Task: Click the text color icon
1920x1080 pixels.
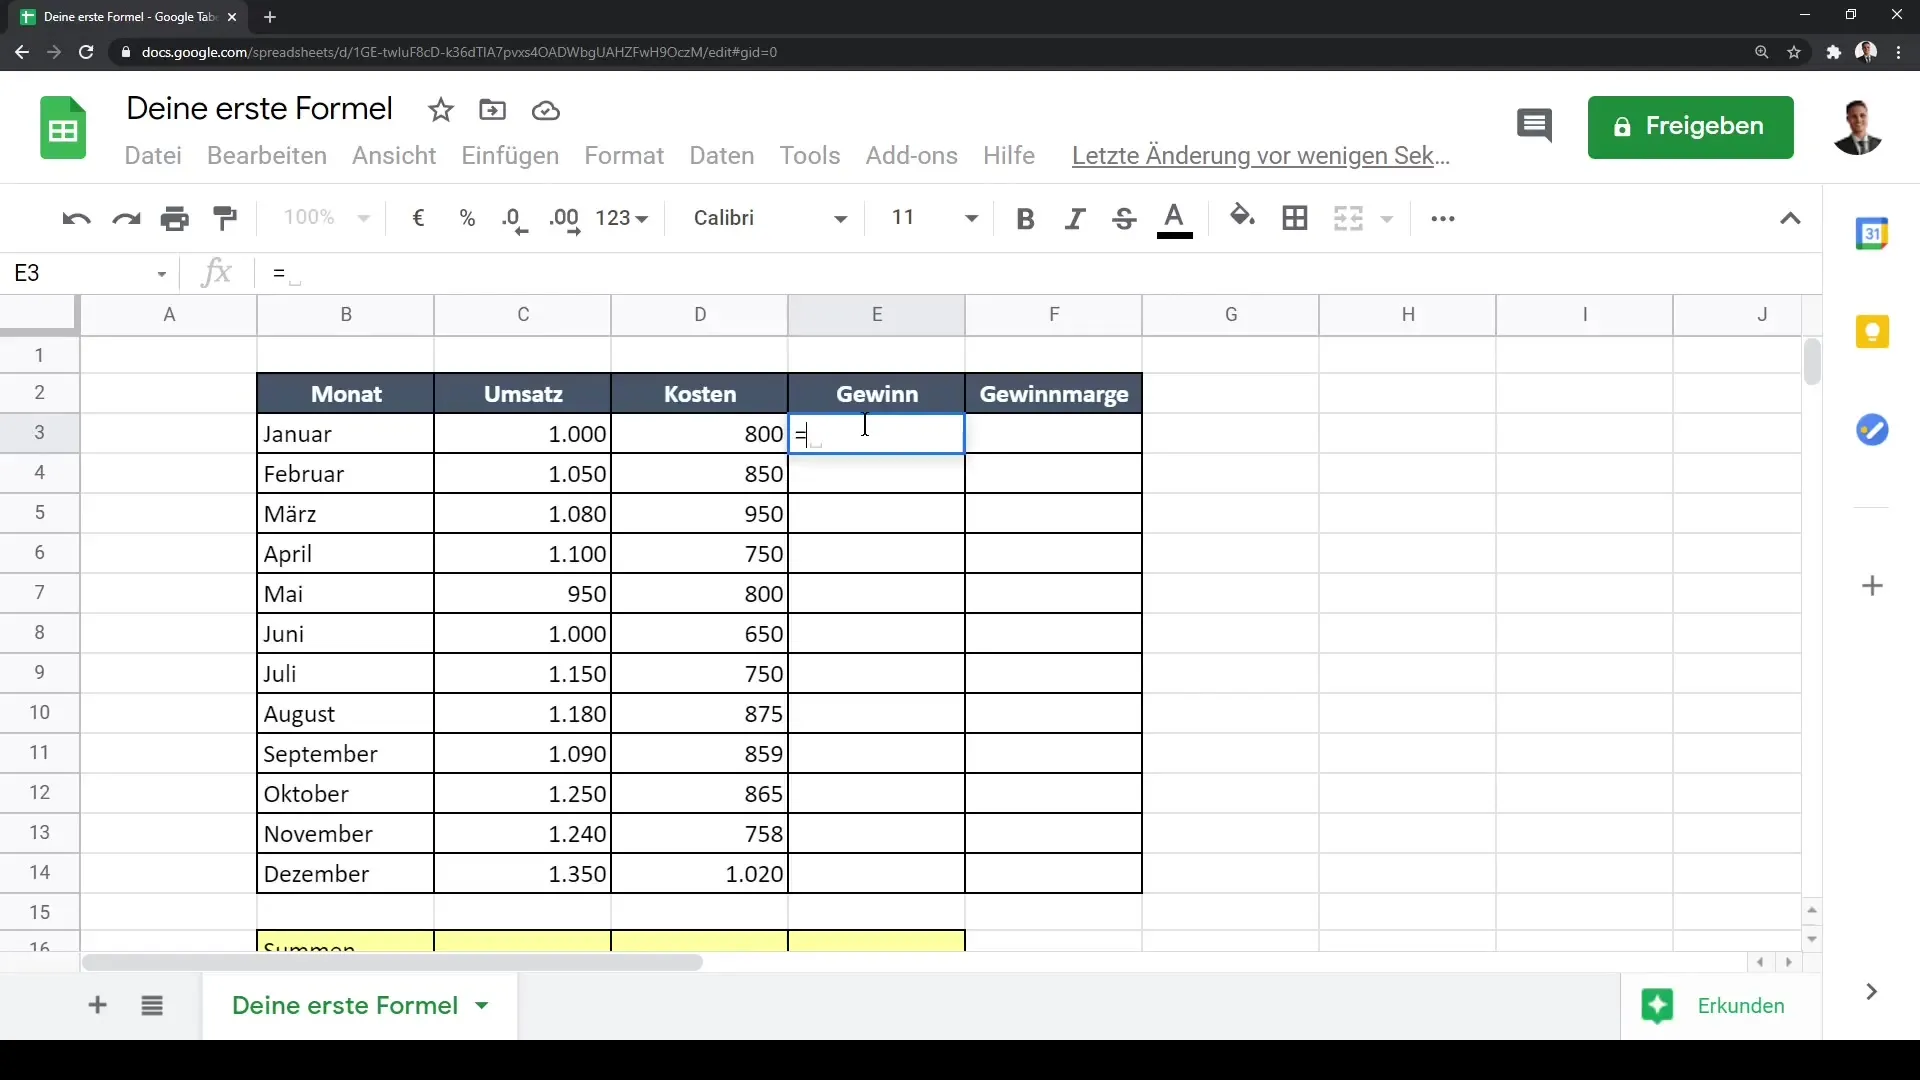Action: click(1174, 218)
